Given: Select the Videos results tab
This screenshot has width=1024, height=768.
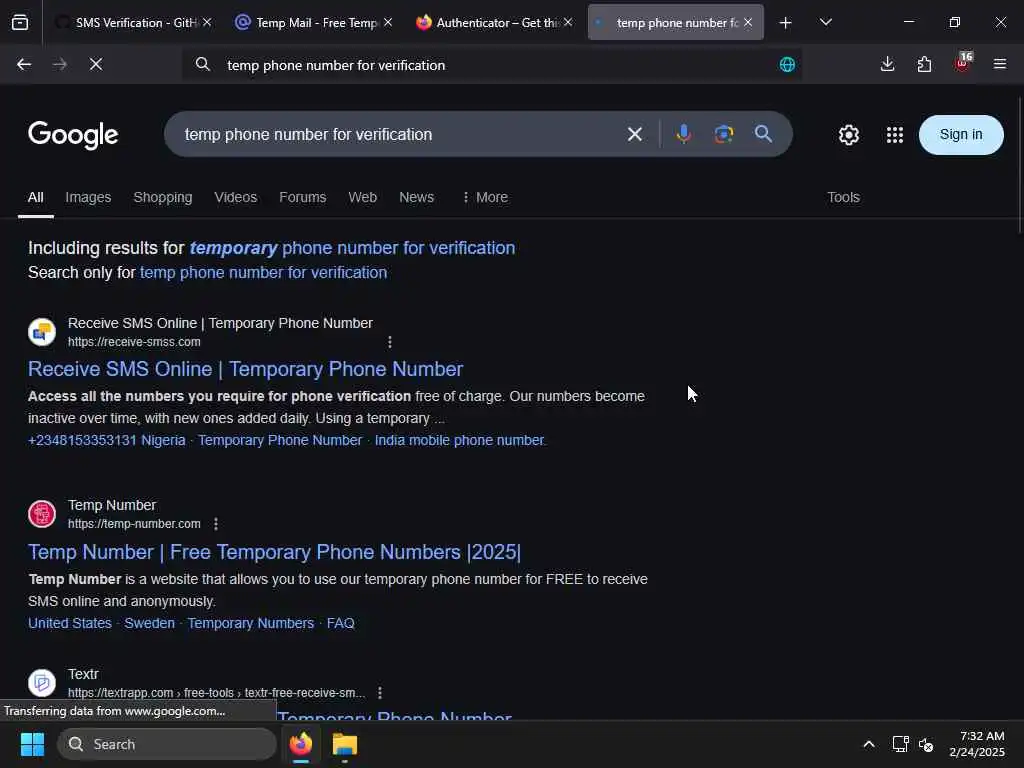Looking at the screenshot, I should click(236, 197).
